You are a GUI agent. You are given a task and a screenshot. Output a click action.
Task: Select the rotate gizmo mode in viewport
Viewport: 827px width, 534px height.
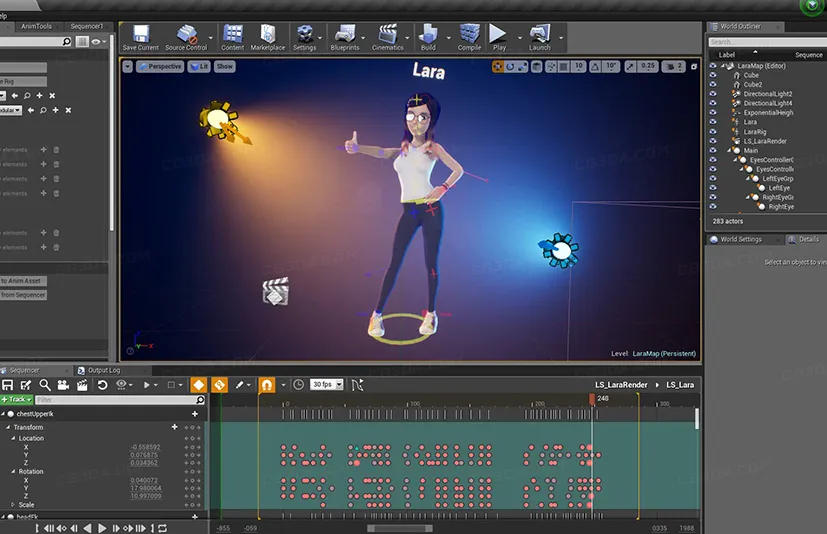point(509,66)
